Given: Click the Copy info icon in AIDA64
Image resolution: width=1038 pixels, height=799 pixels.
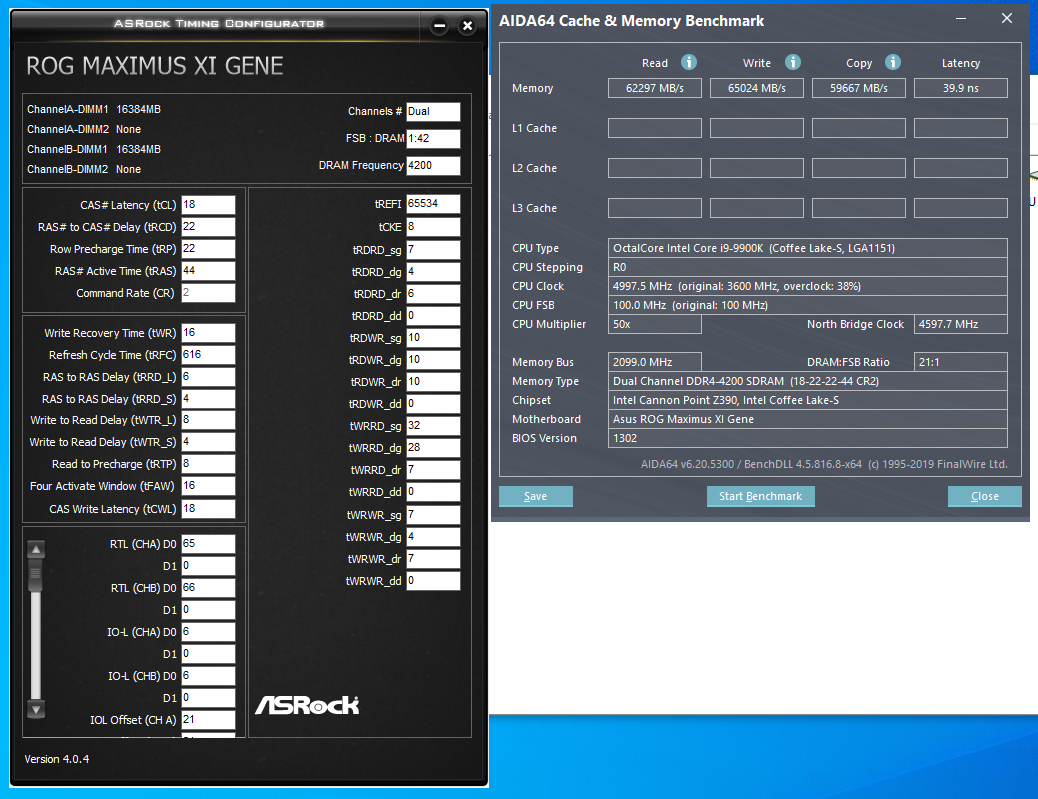Looking at the screenshot, I should 892,62.
